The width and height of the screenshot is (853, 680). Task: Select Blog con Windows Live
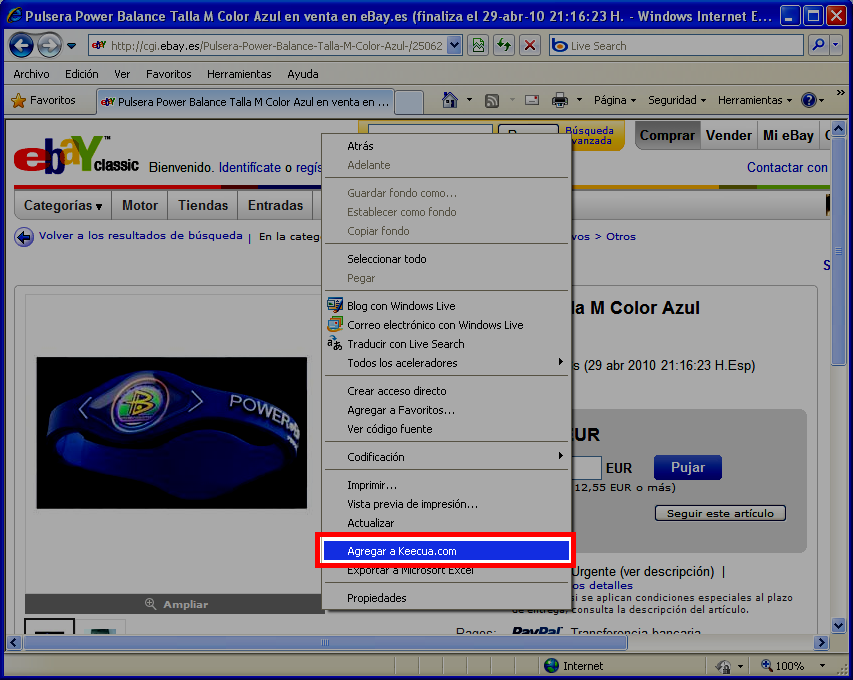(x=446, y=306)
